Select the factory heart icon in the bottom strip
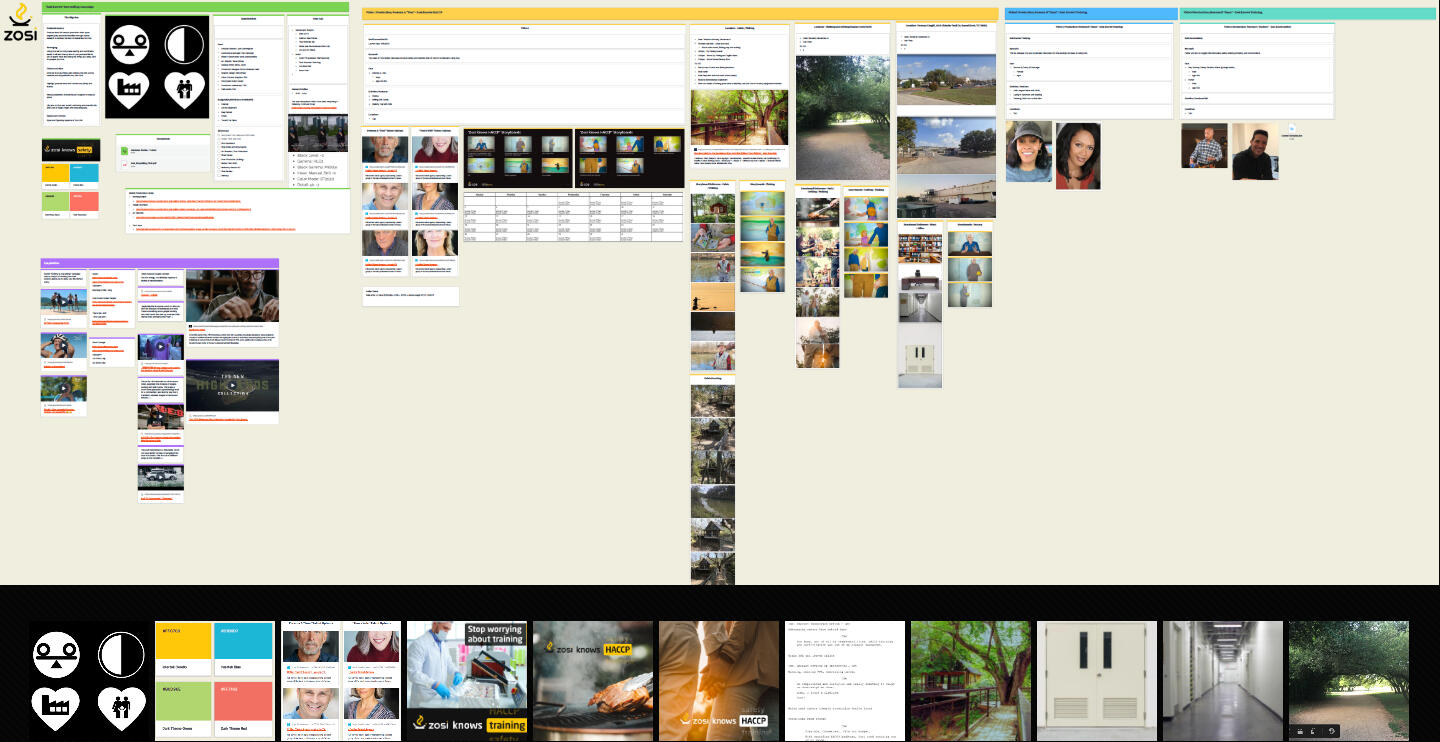The width and height of the screenshot is (1440, 742). pyautogui.click(x=57, y=708)
